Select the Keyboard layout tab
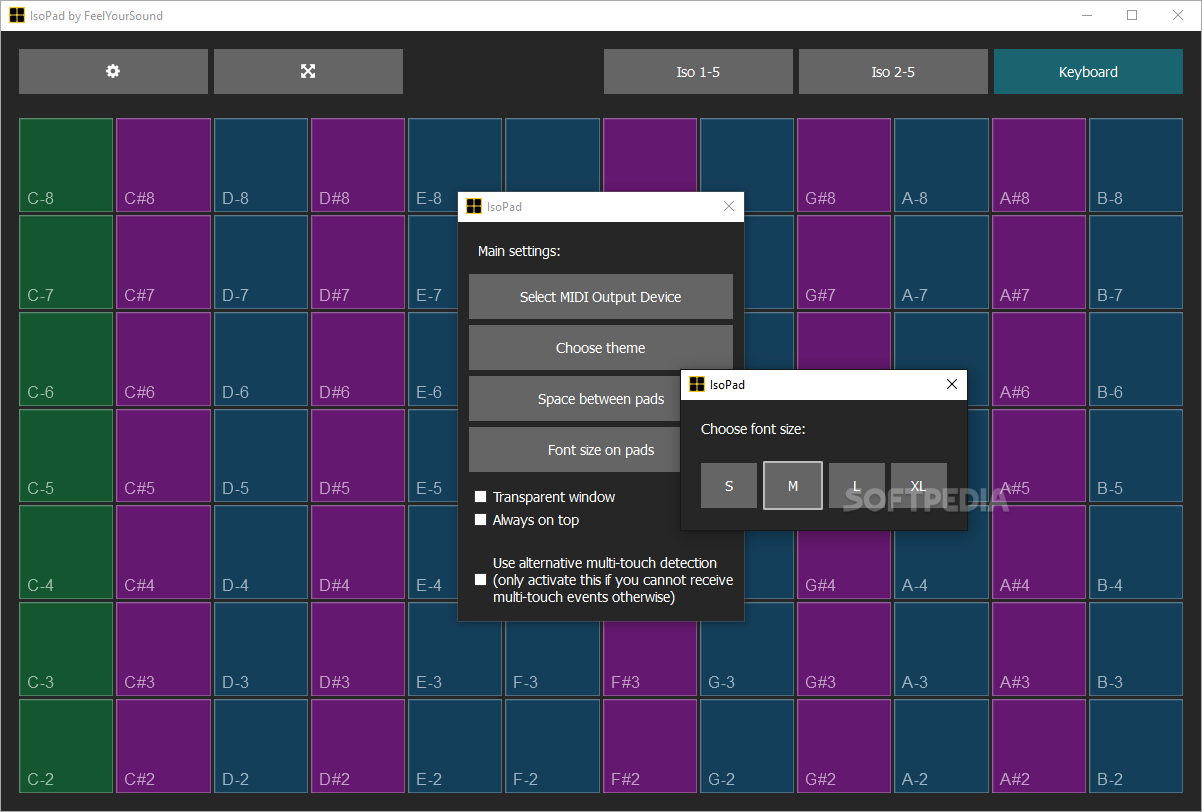The image size is (1202, 812). tap(1088, 72)
